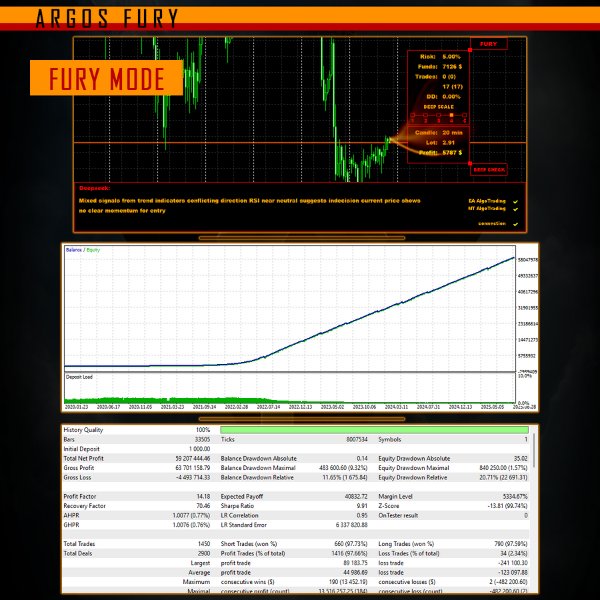This screenshot has width=600, height=600.
Task: Click the Gross Profit value 63 701 158.79
Action: click(x=193, y=468)
